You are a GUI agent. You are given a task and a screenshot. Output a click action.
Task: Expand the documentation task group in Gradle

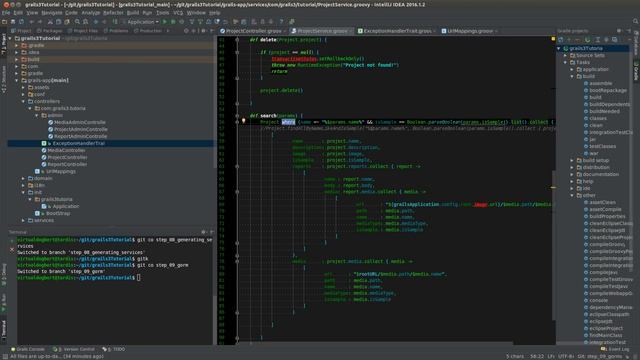(x=572, y=174)
